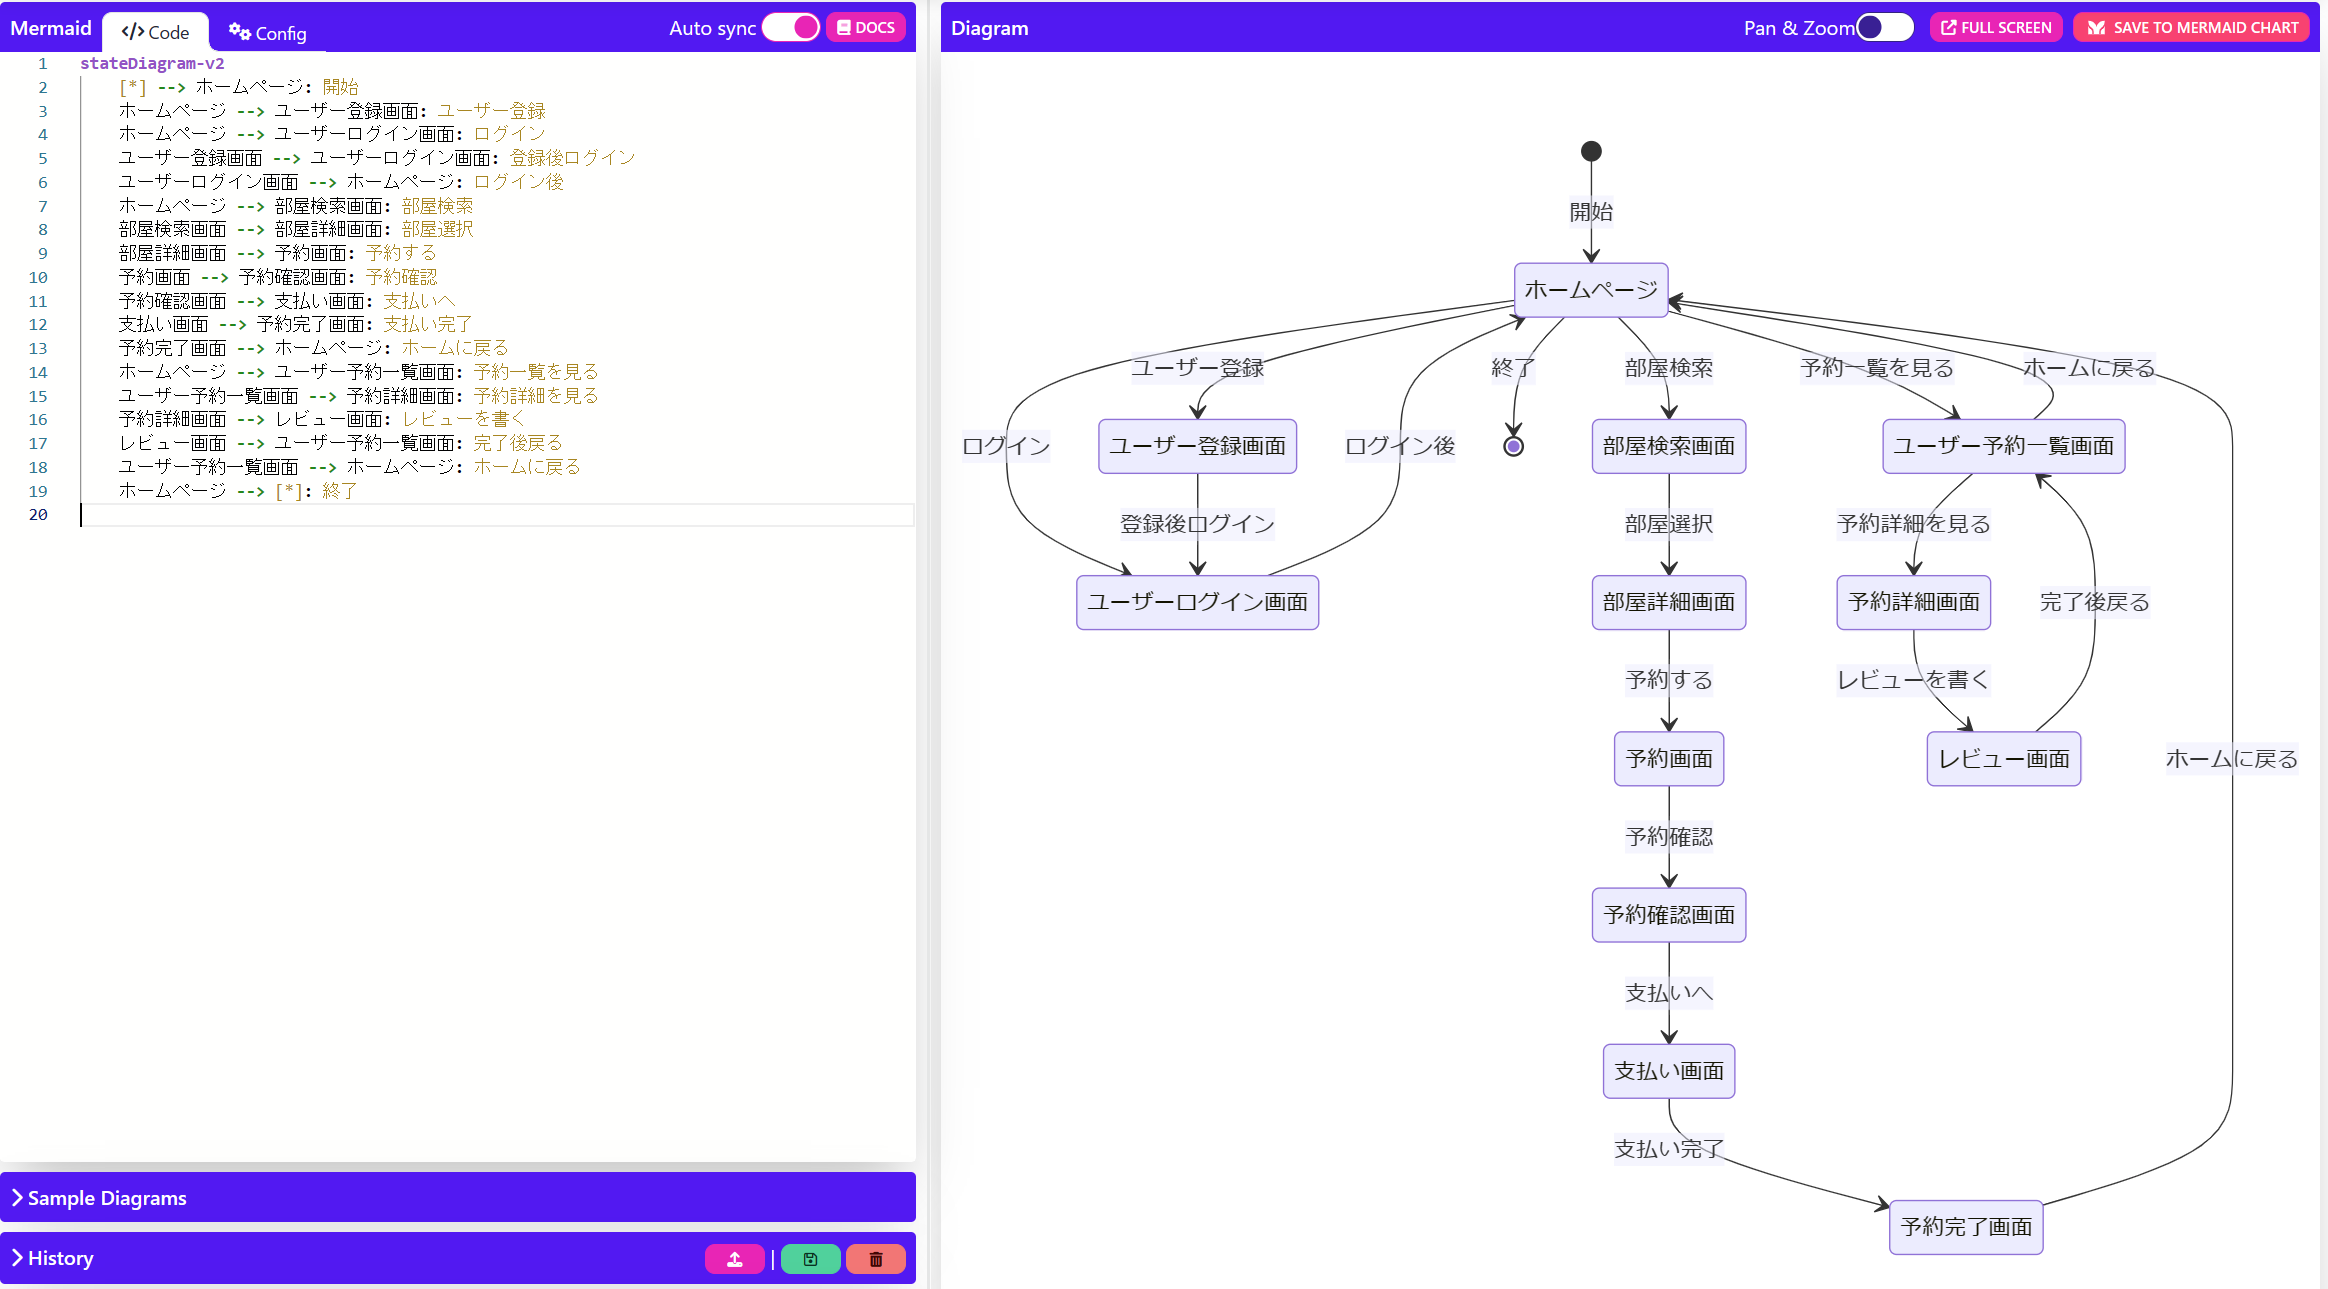Click the red trash delete icon
This screenshot has width=2328, height=1289.
coord(875,1259)
